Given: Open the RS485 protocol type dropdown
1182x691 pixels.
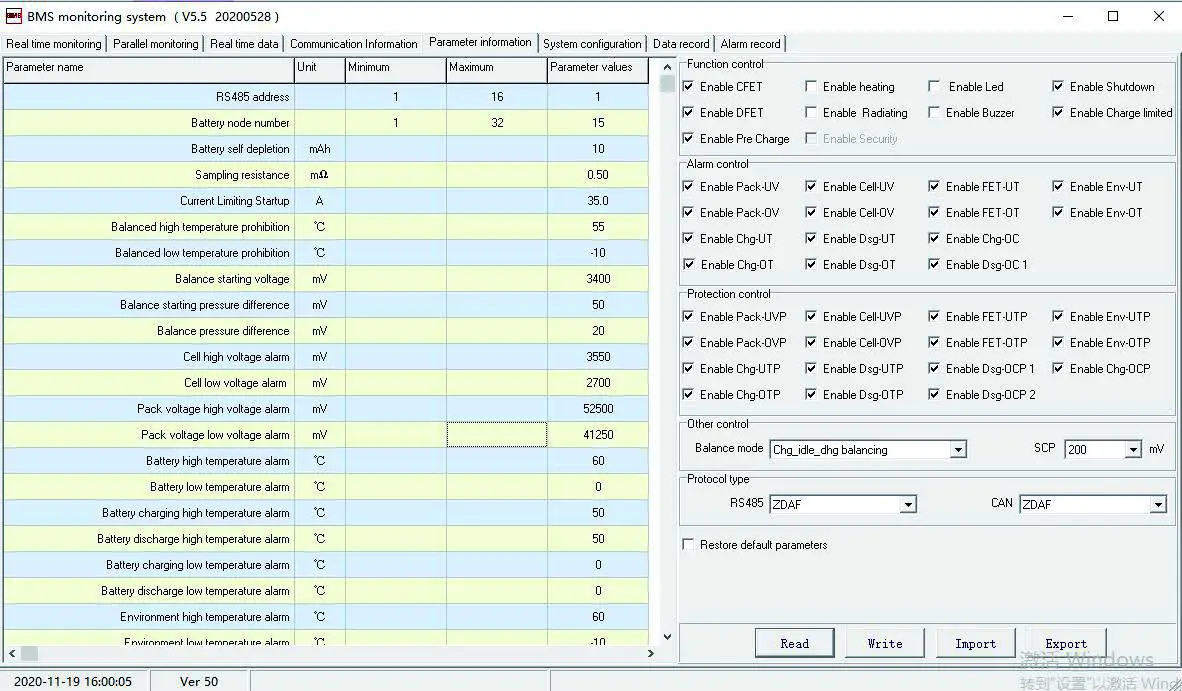Looking at the screenshot, I should (909, 504).
